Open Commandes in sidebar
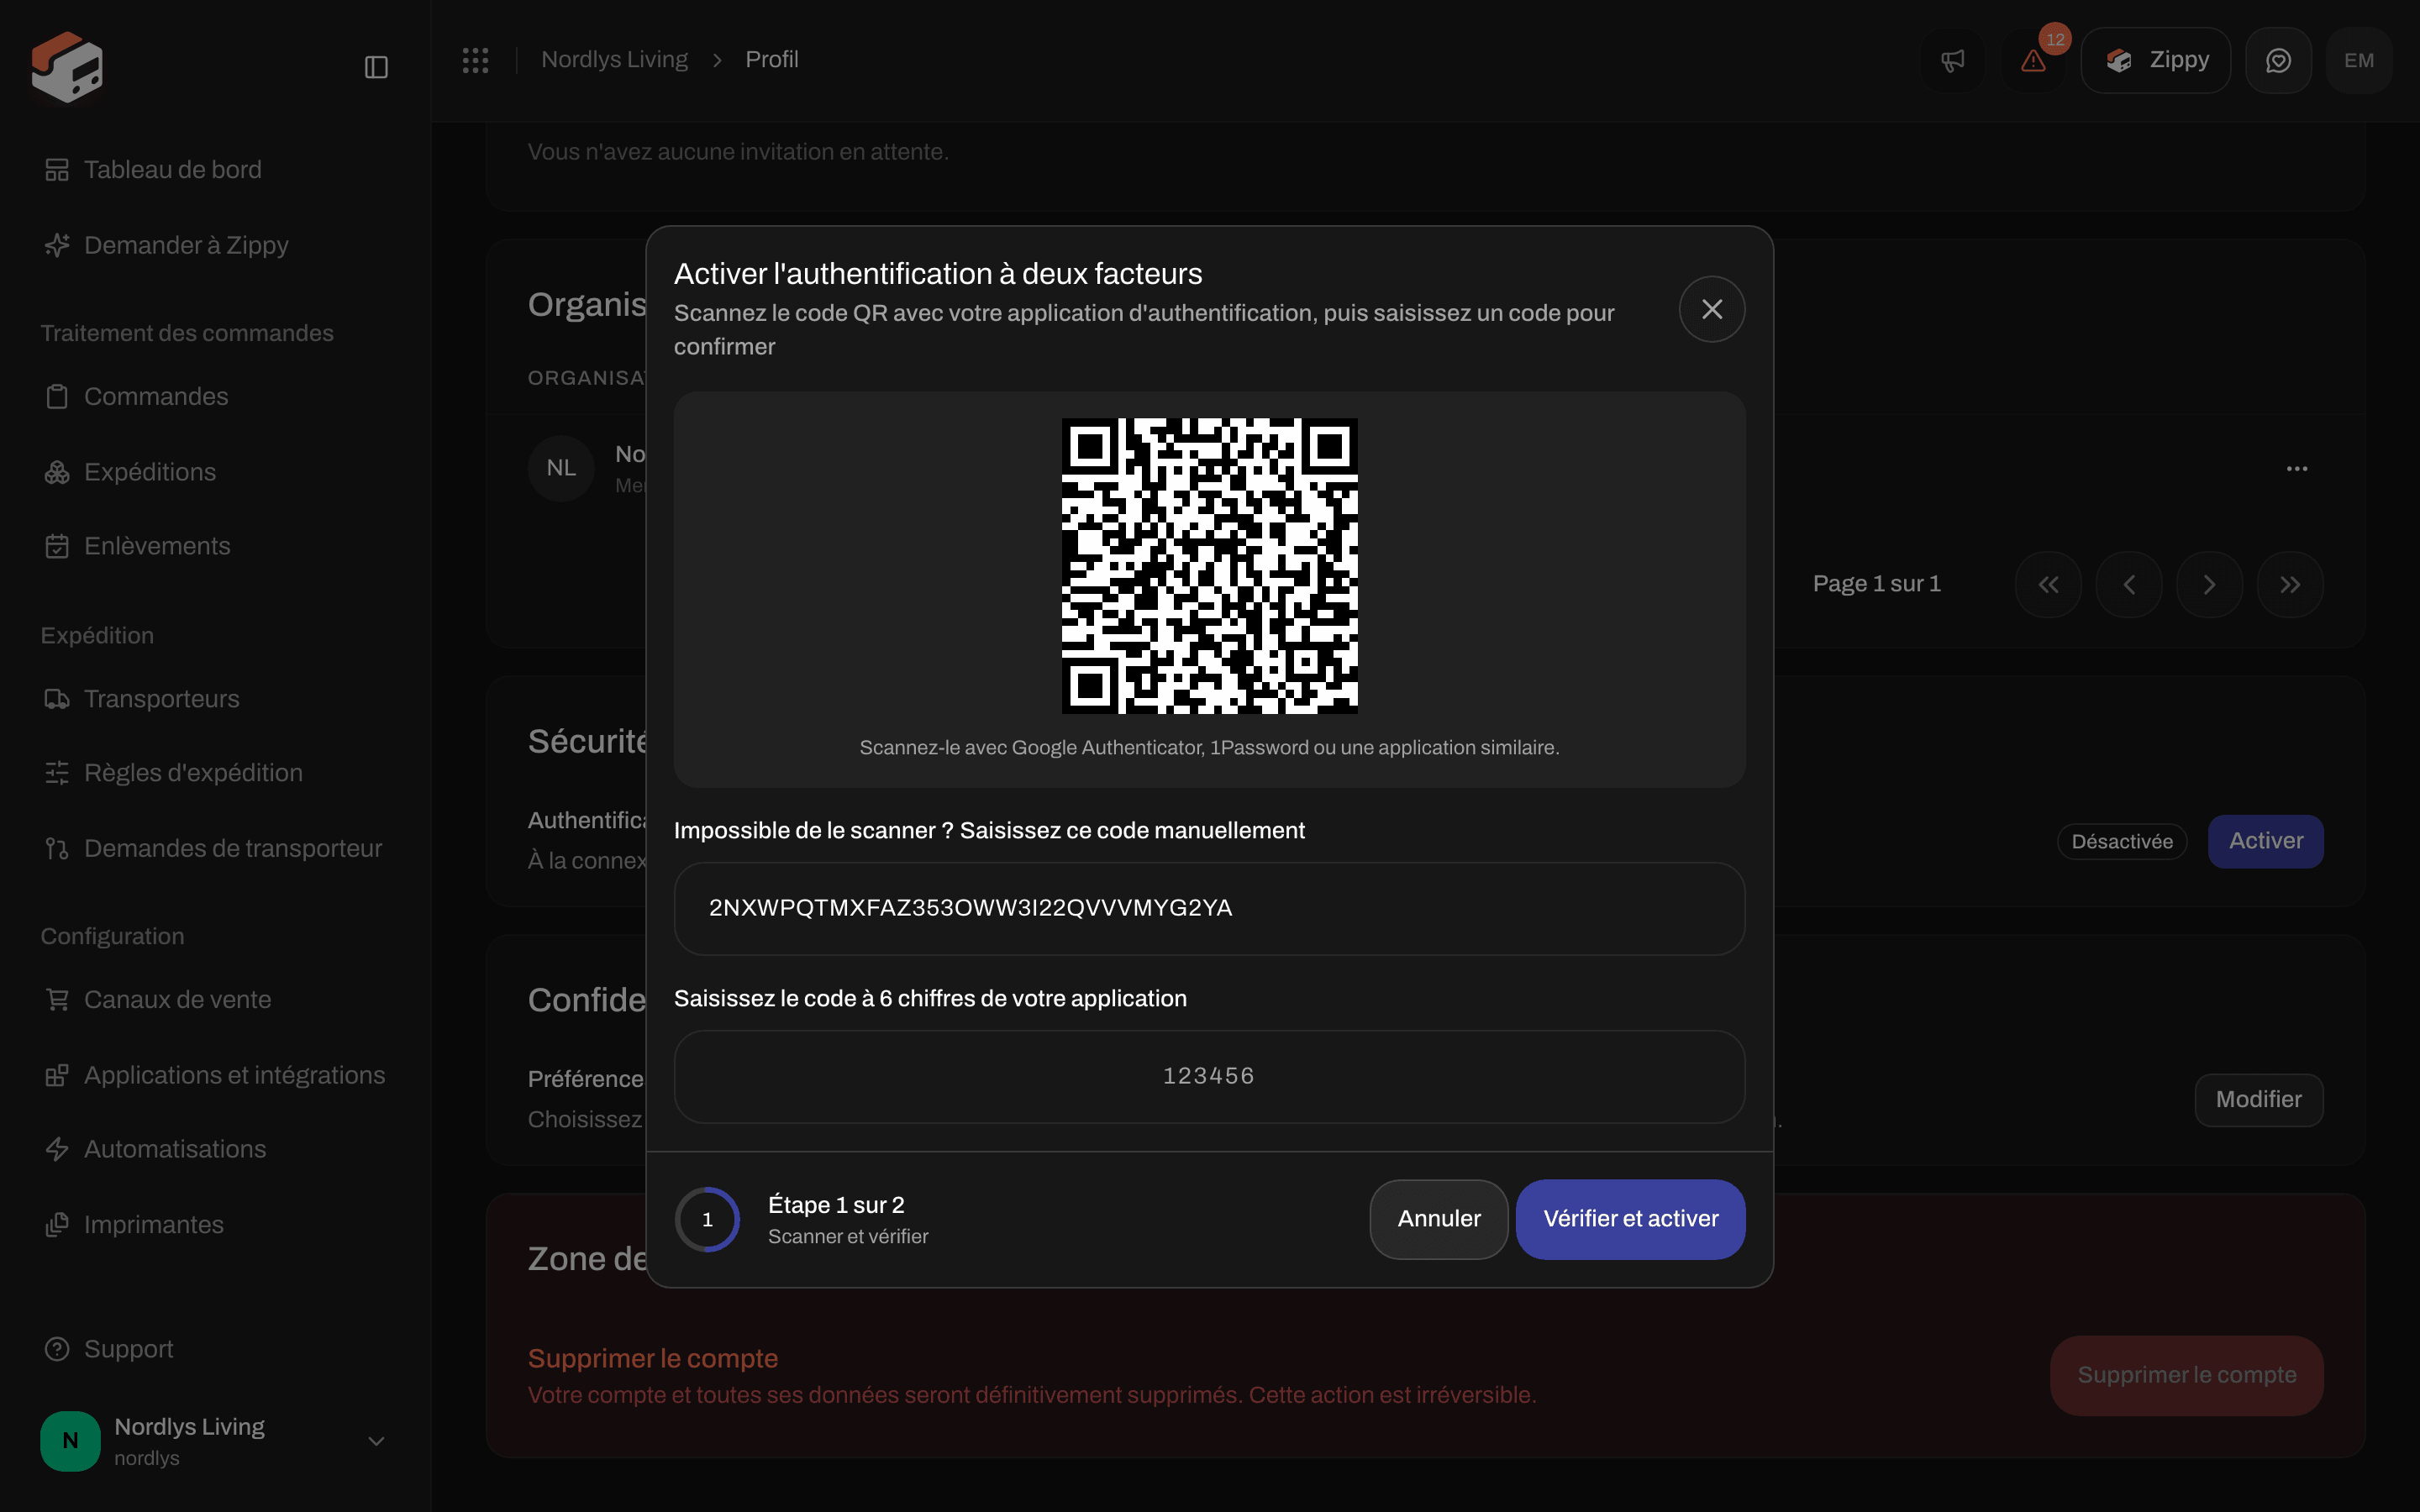This screenshot has height=1512, width=2420. pyautogui.click(x=215, y=396)
